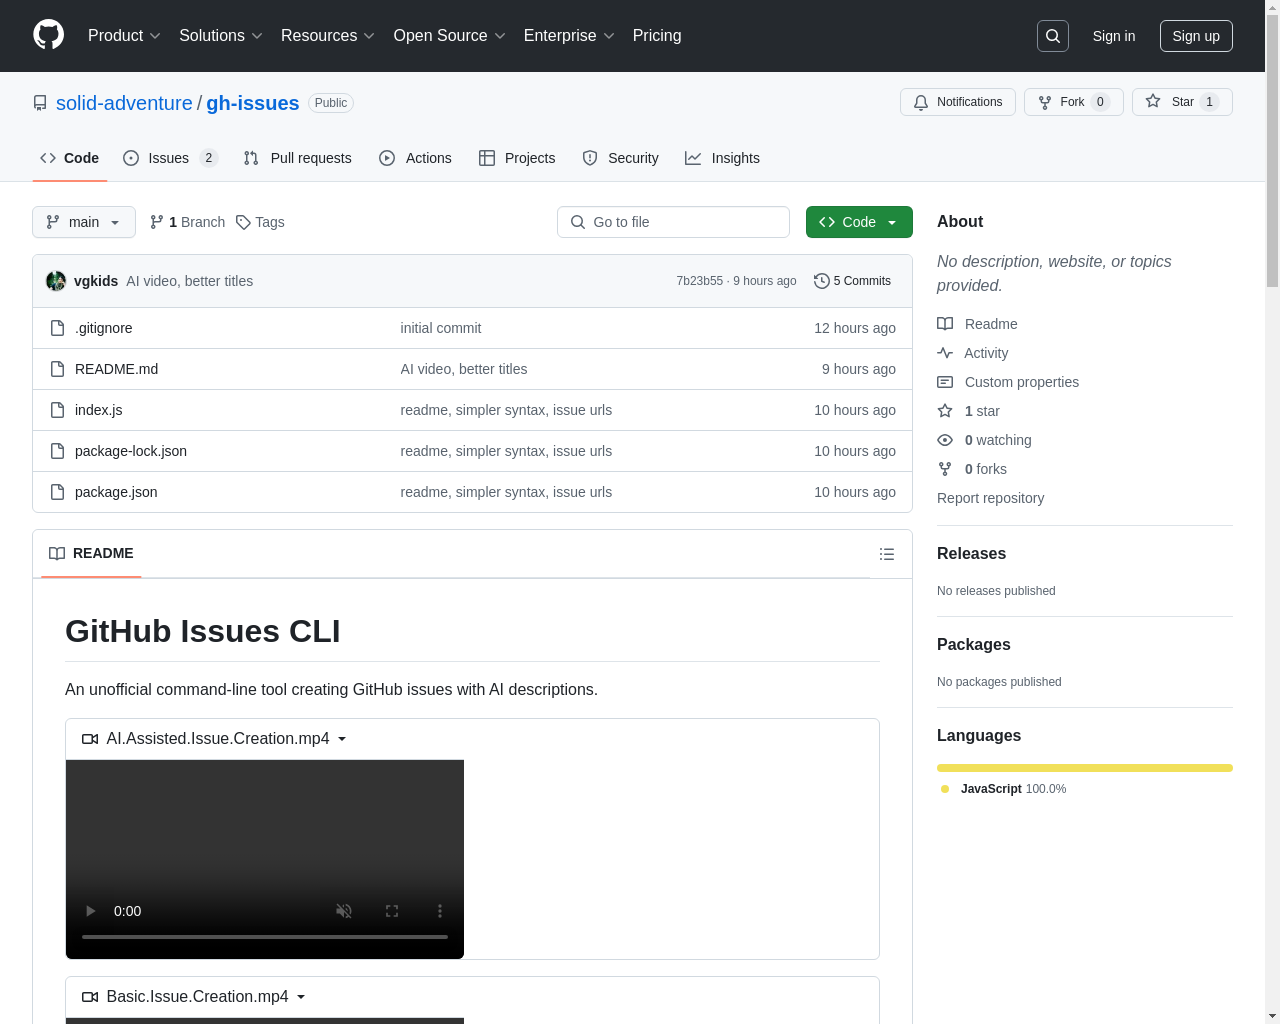Click the book icon next to README tab
1280x1024 pixels.
(x=57, y=553)
